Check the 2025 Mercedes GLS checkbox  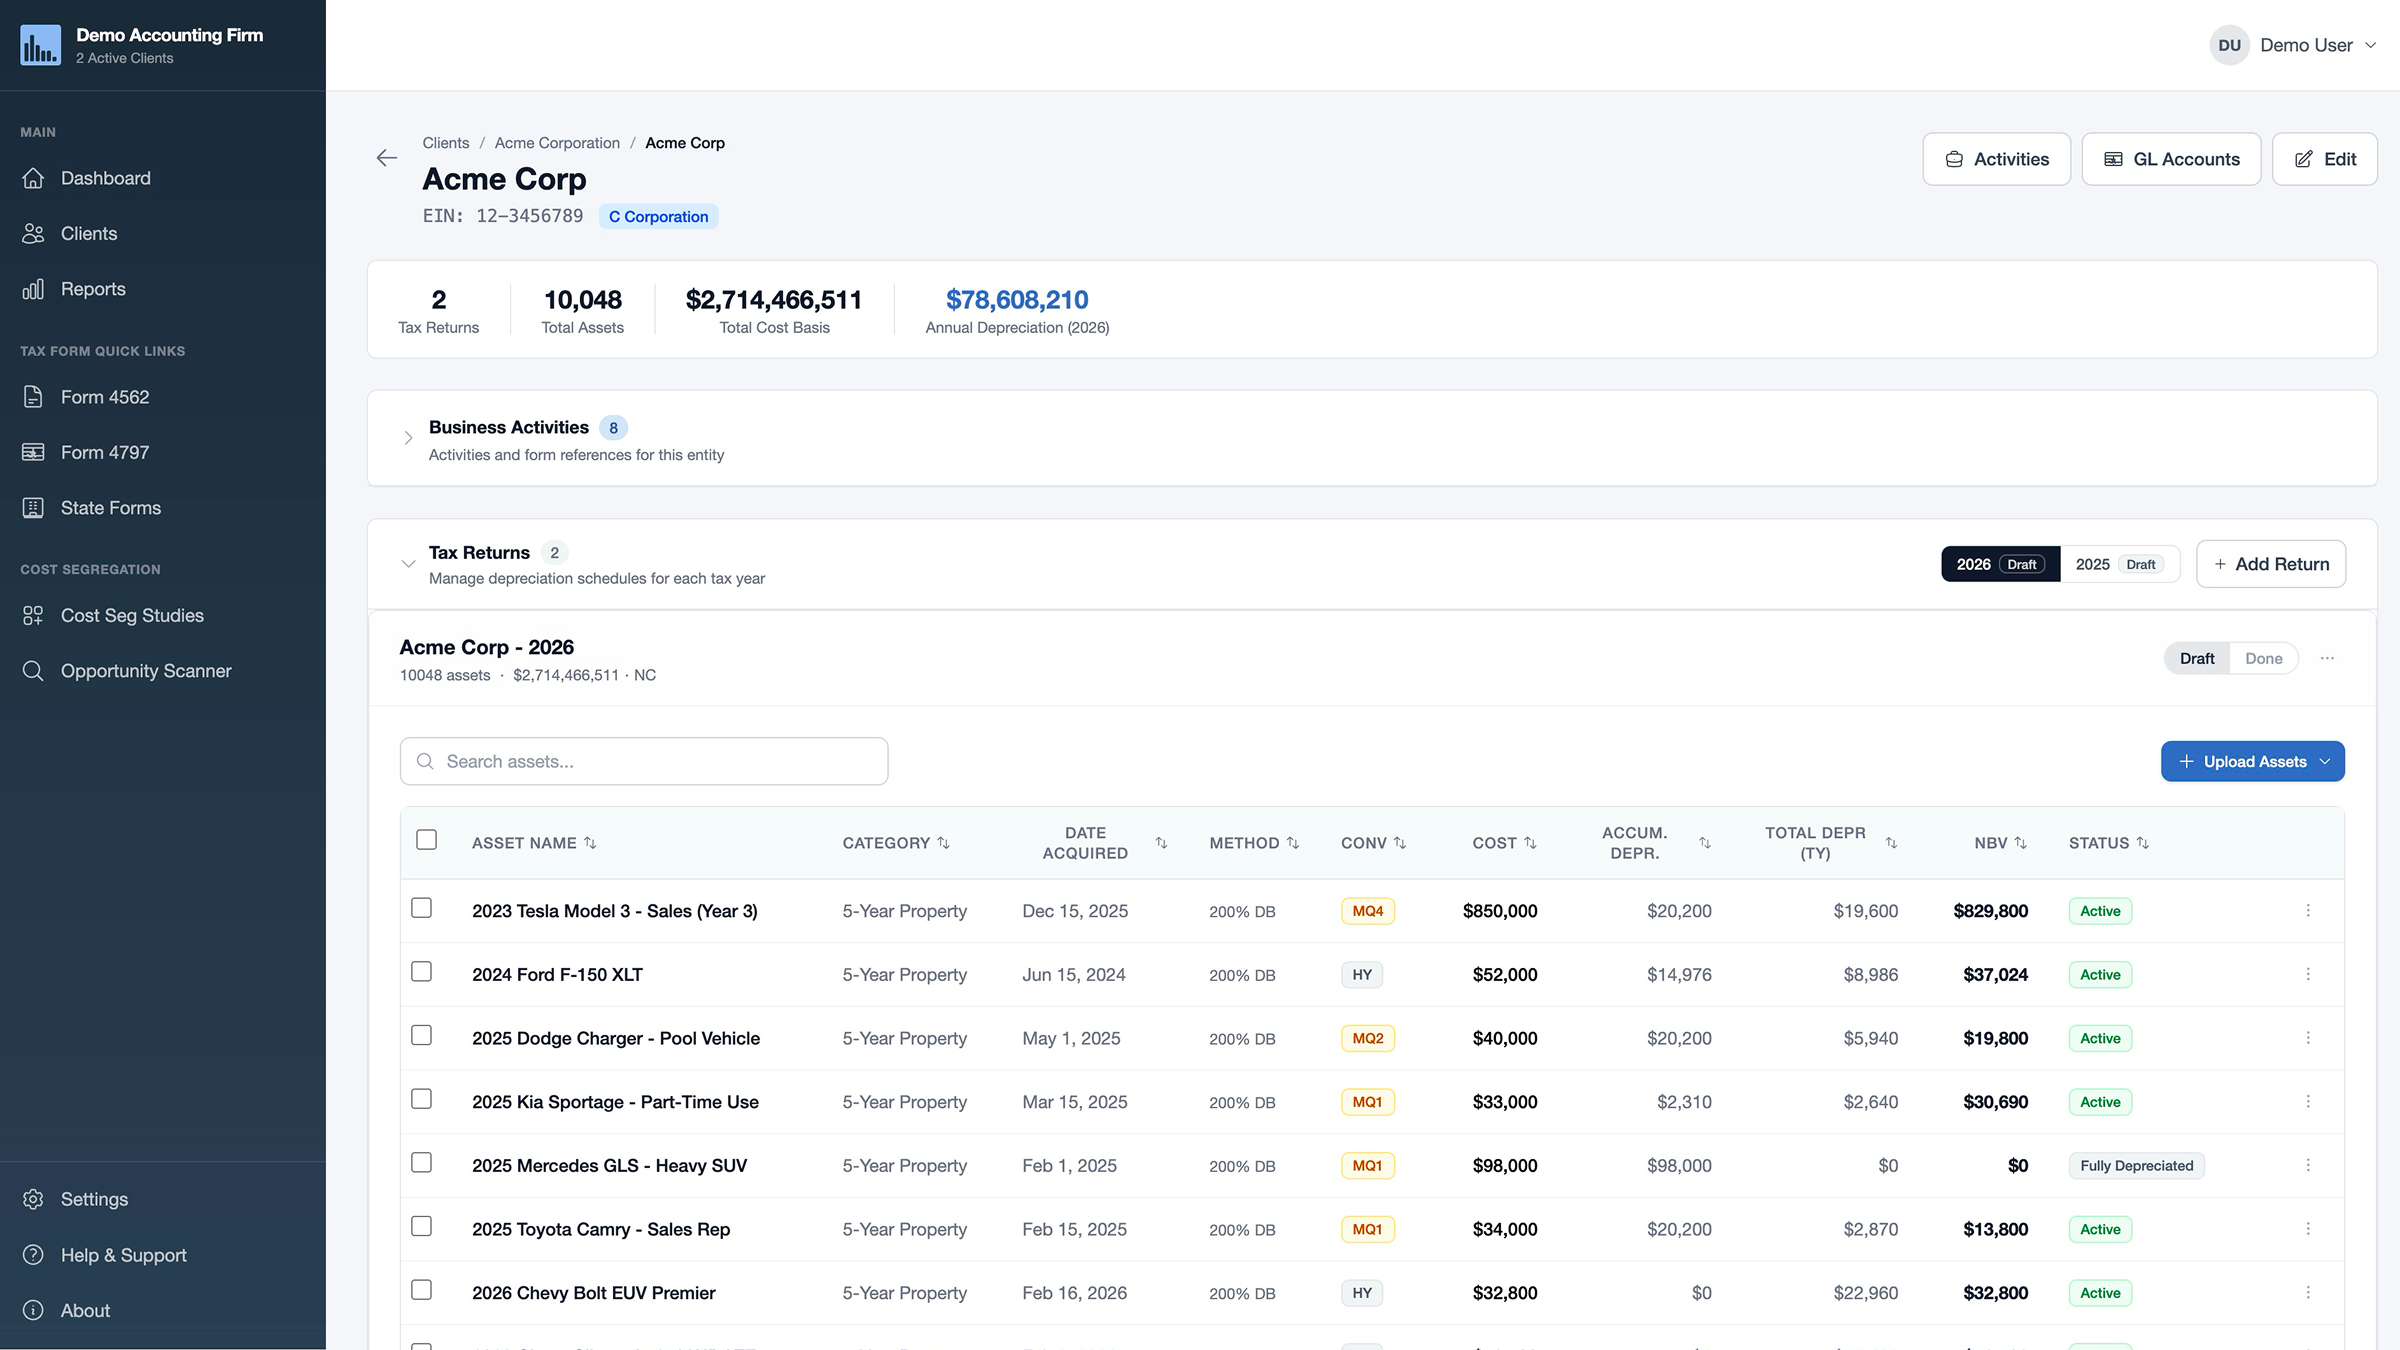(422, 1162)
